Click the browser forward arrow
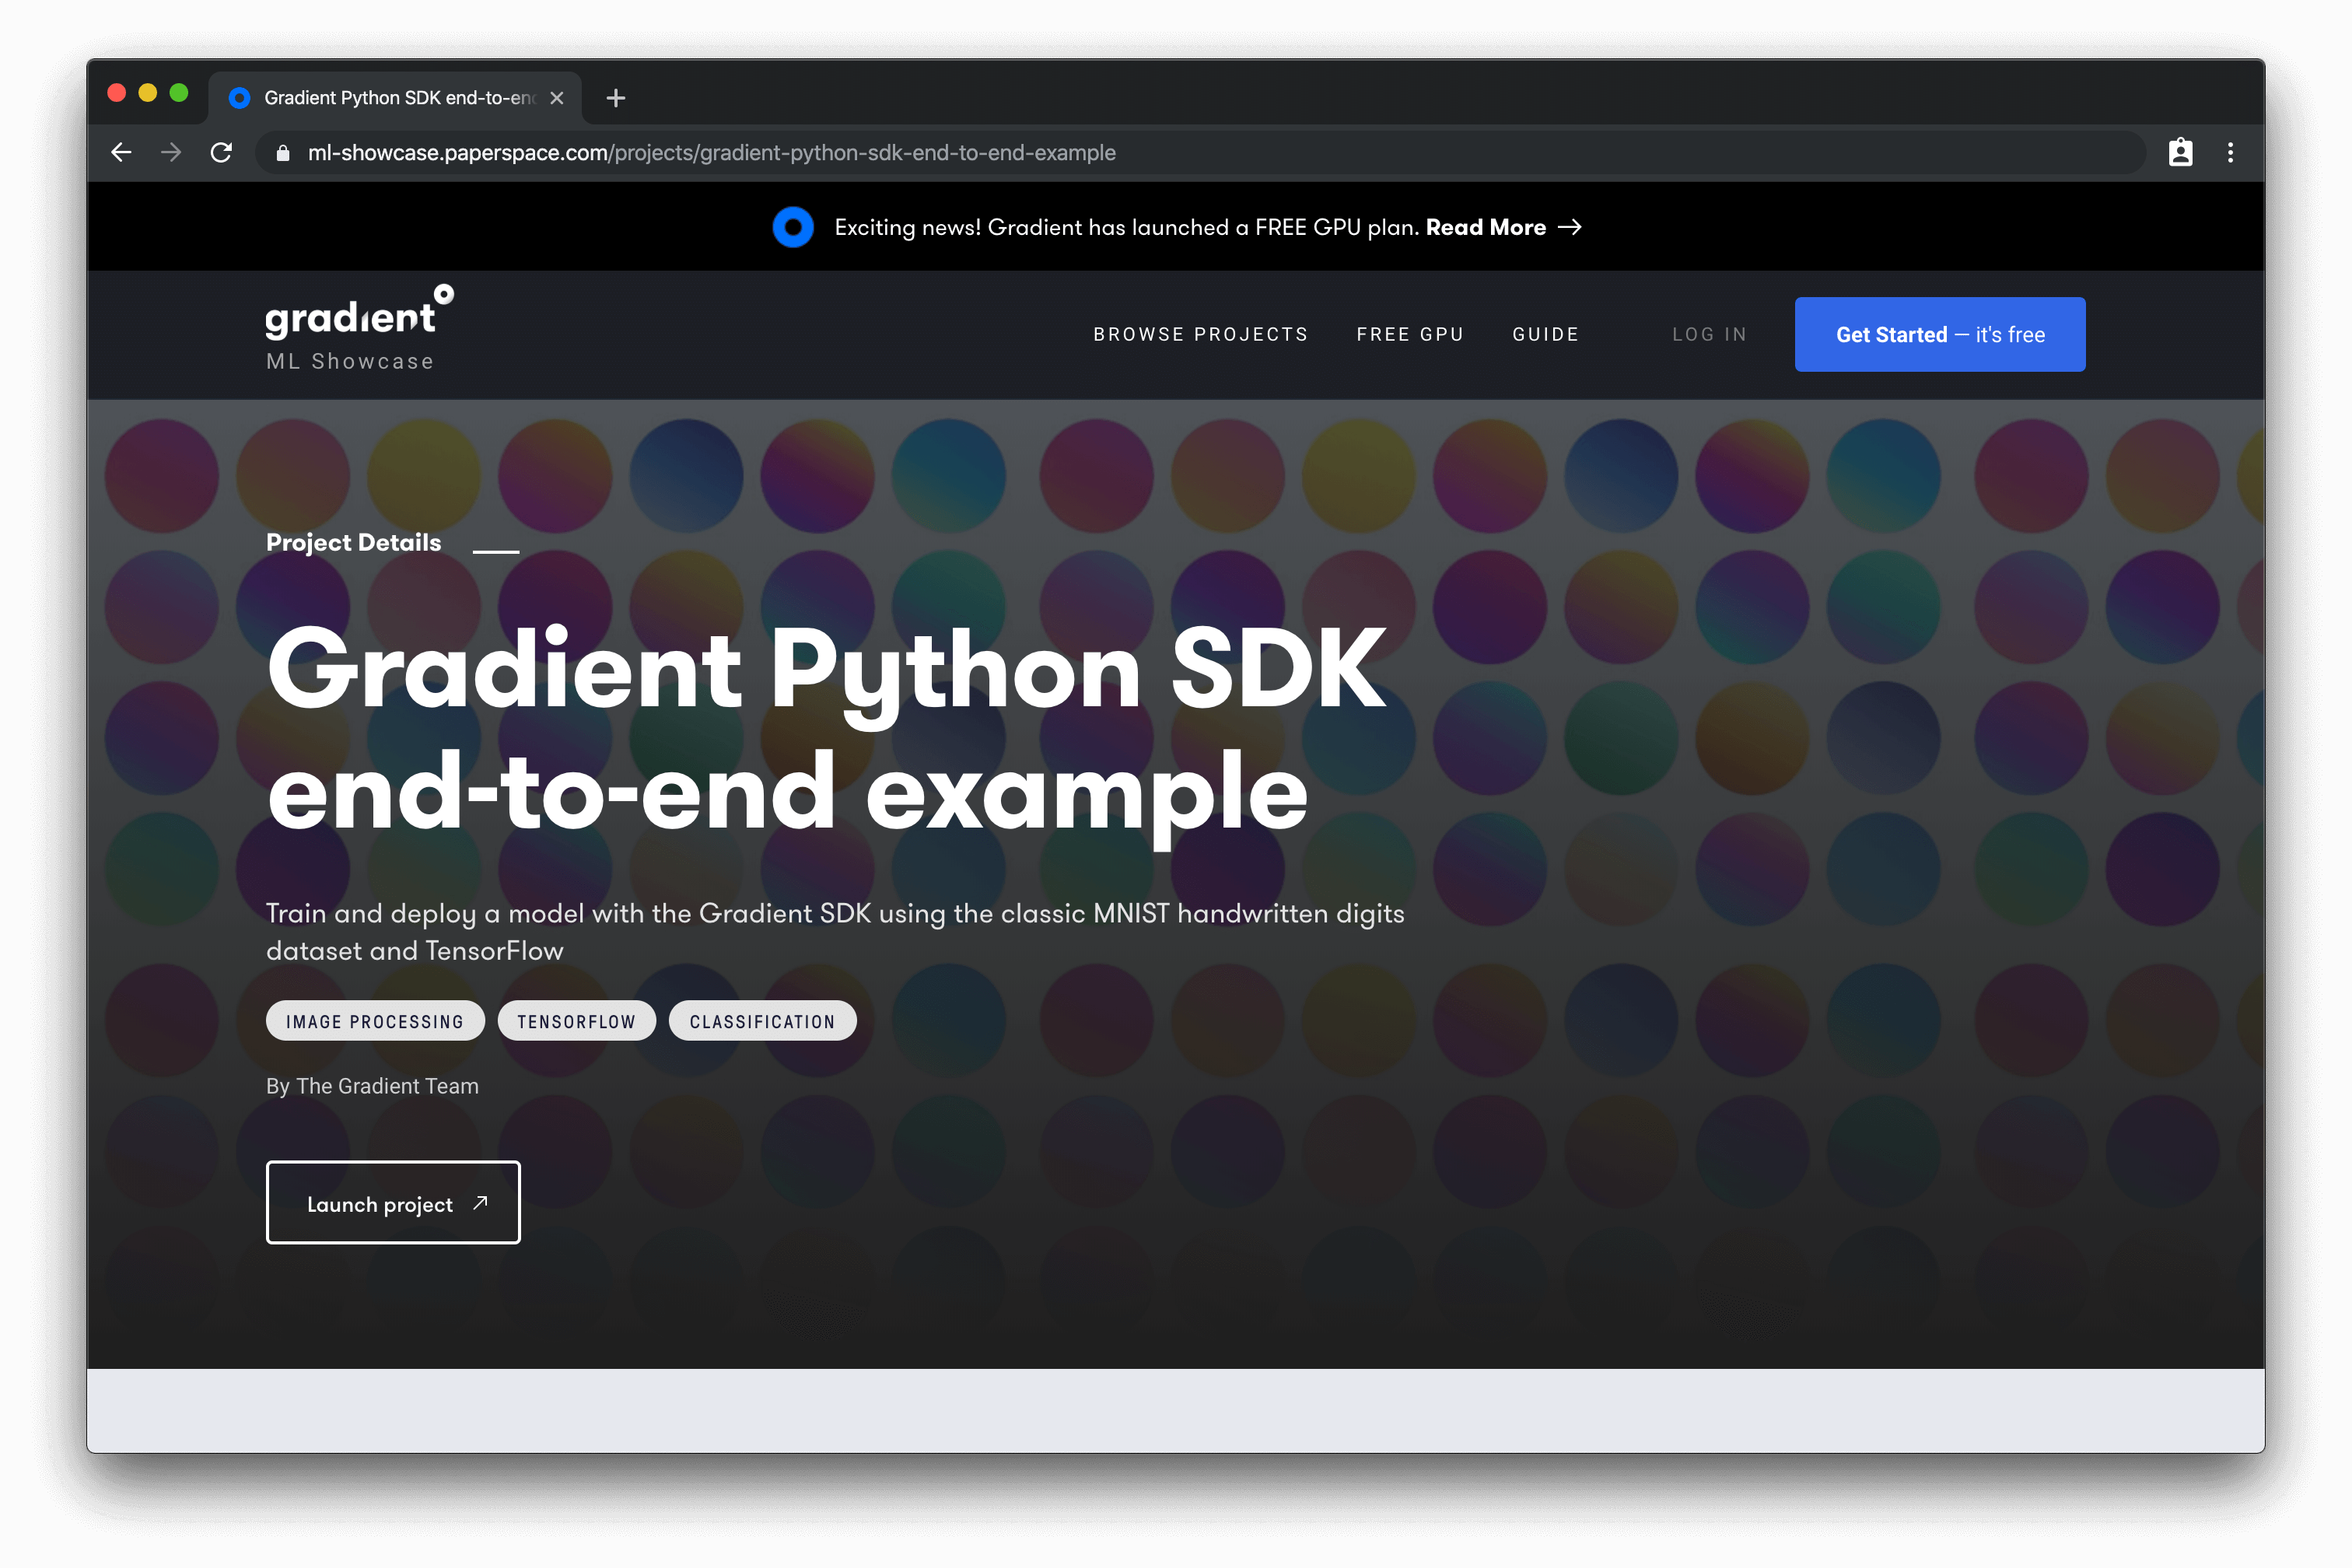Viewport: 2352px width, 1568px height. [171, 152]
